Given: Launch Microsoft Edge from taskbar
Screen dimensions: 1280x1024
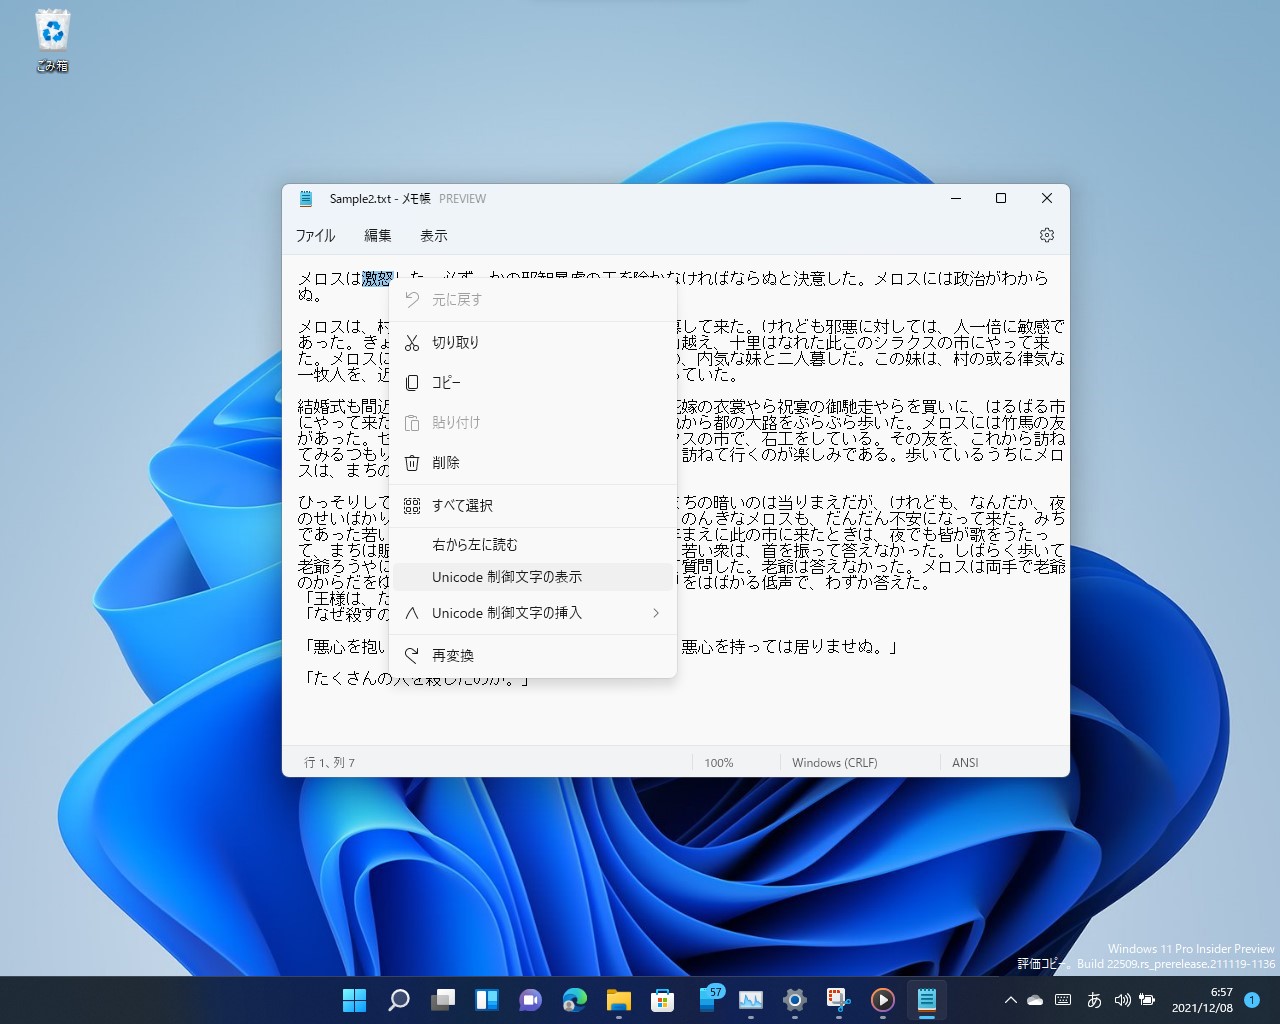Looking at the screenshot, I should pos(574,999).
